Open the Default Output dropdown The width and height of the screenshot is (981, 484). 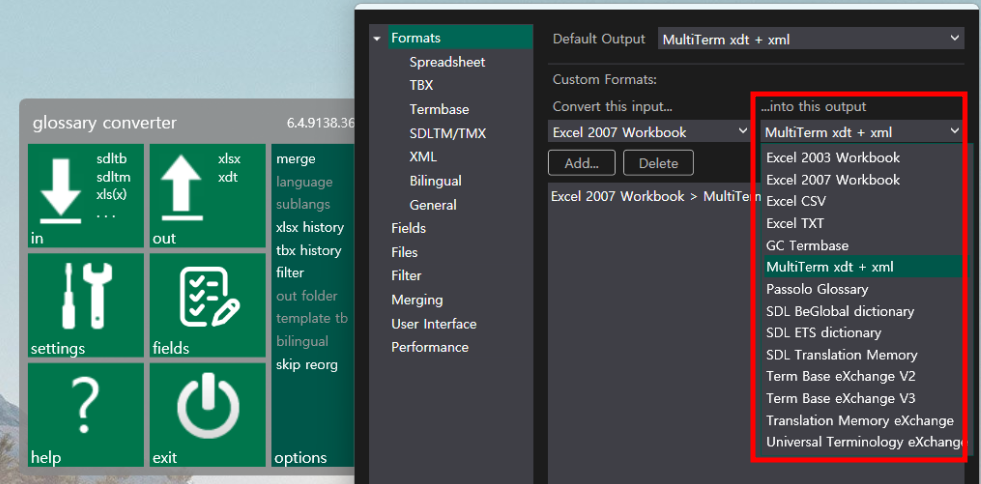click(x=810, y=39)
